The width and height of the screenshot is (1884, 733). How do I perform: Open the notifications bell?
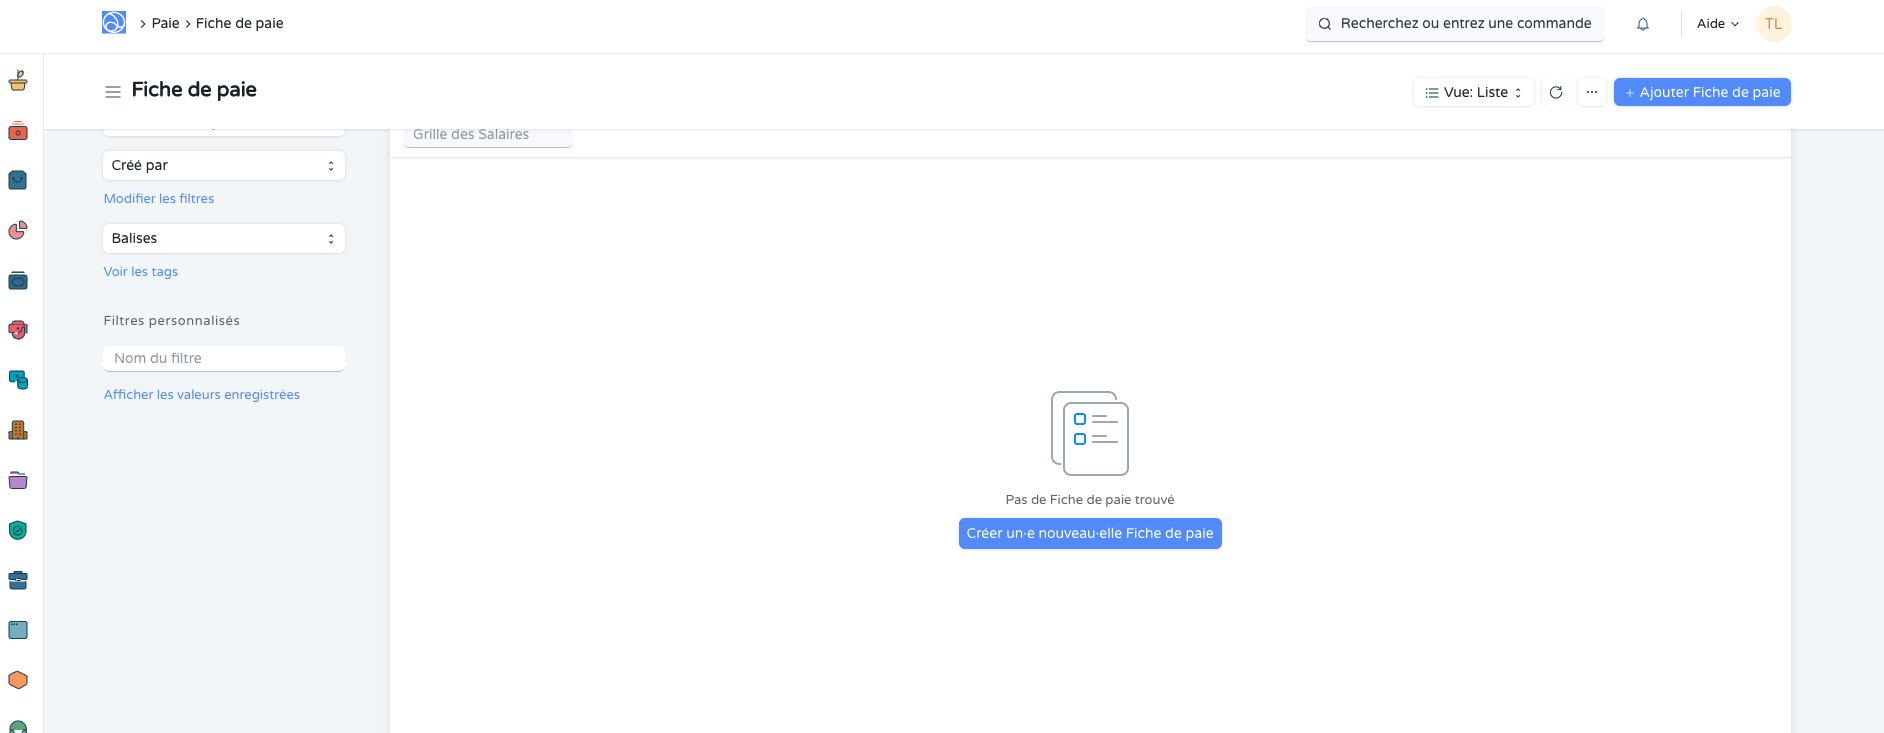click(x=1643, y=24)
